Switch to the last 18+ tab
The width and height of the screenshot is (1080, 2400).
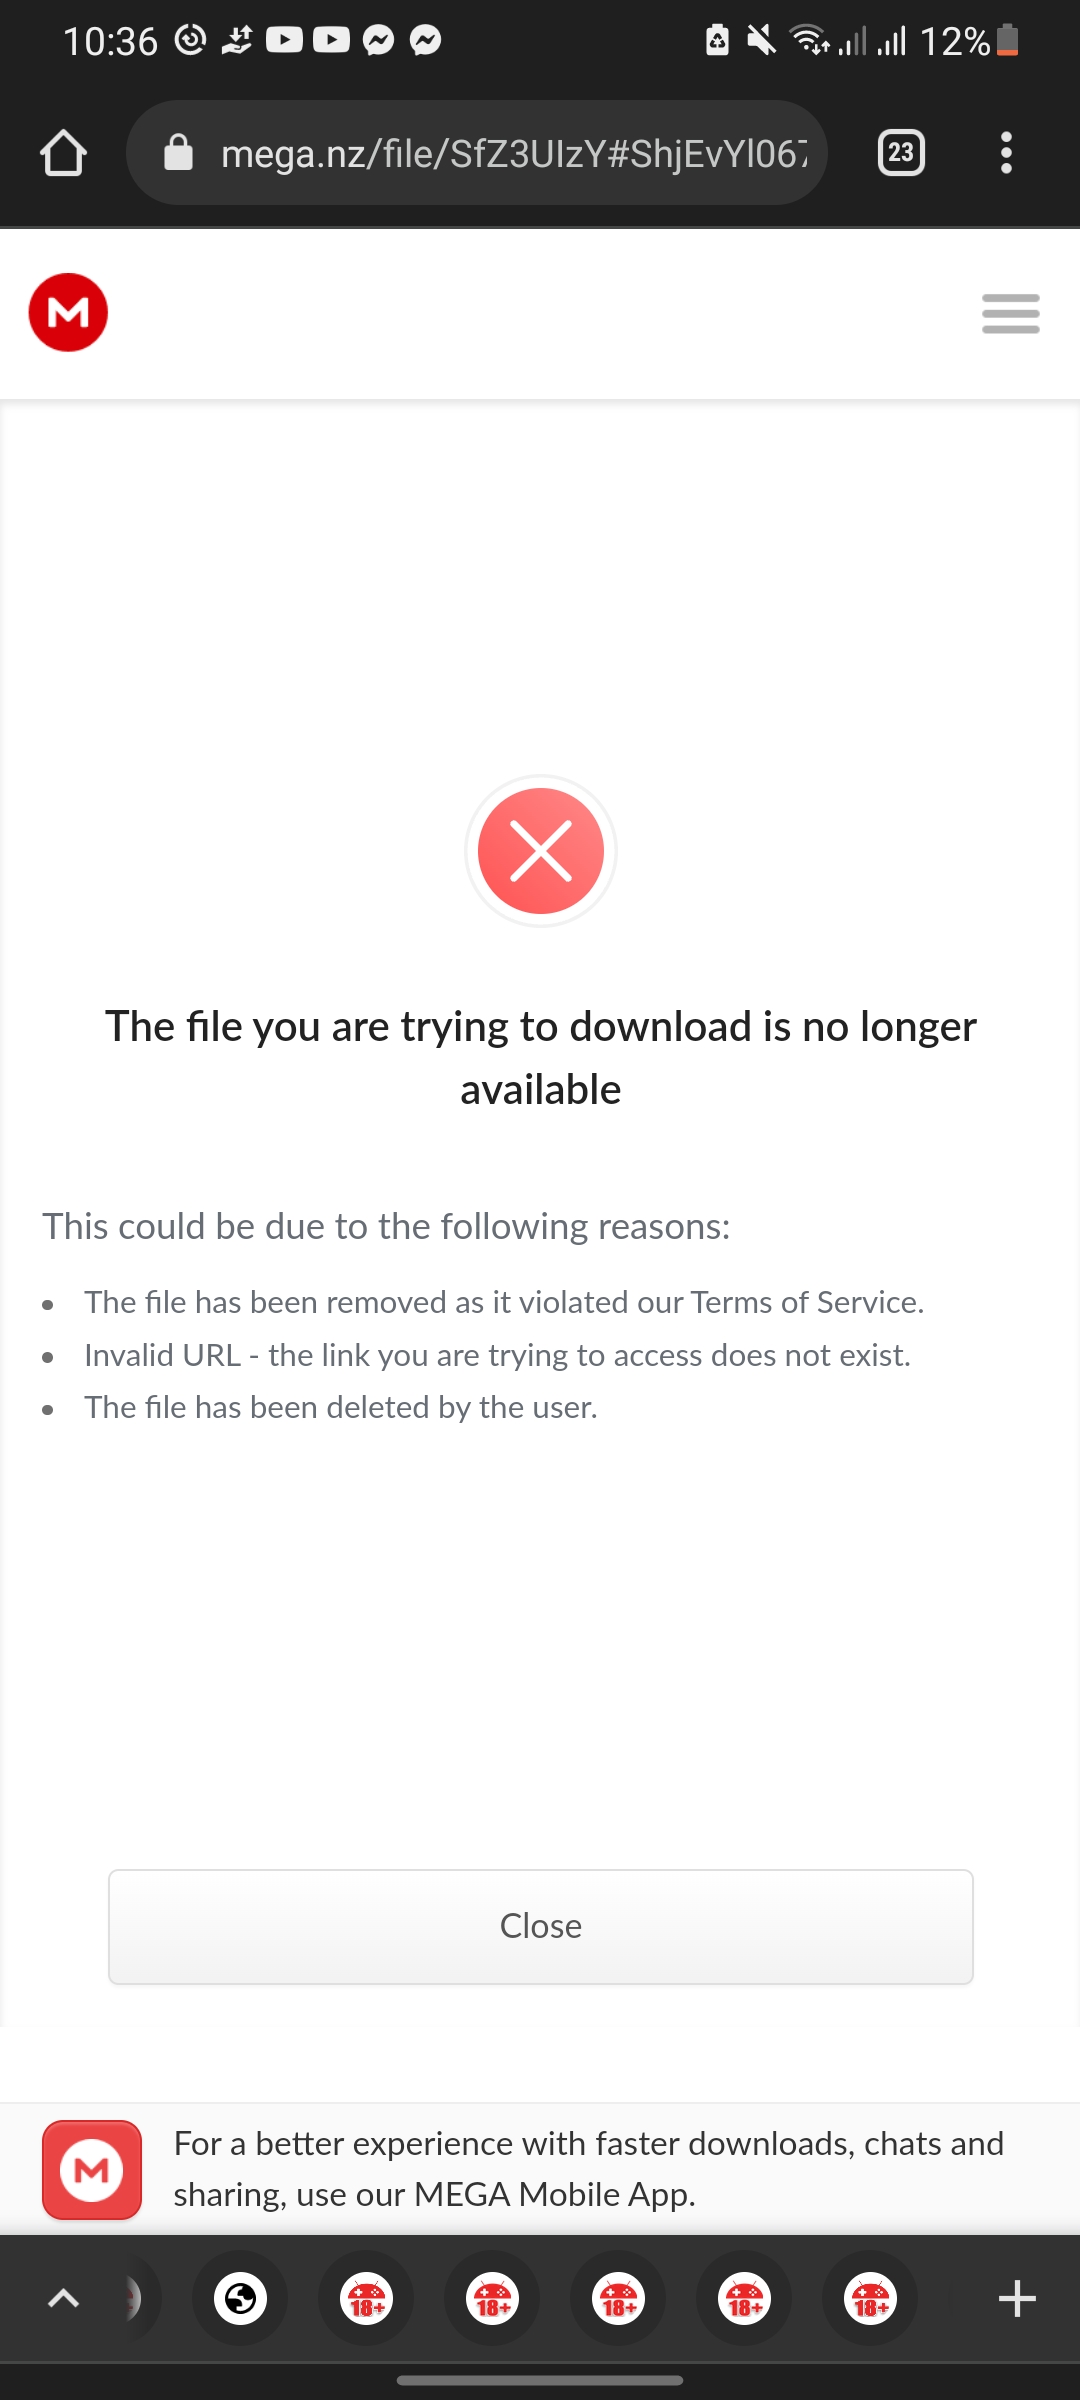point(870,2298)
